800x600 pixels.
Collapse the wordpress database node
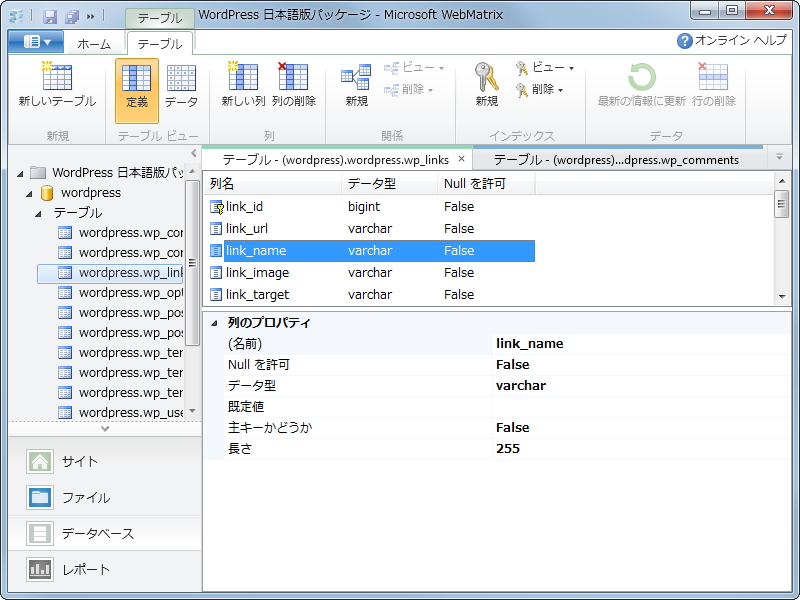[x=30, y=193]
